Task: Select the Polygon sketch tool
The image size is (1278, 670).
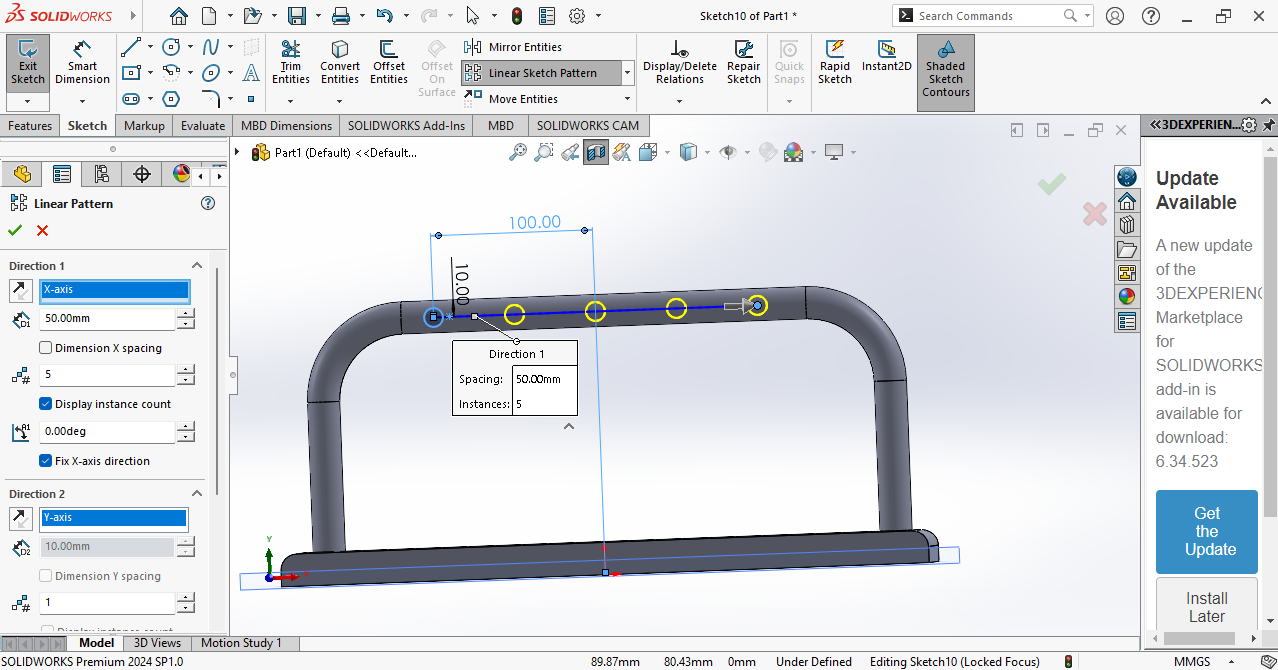Action: pos(171,99)
